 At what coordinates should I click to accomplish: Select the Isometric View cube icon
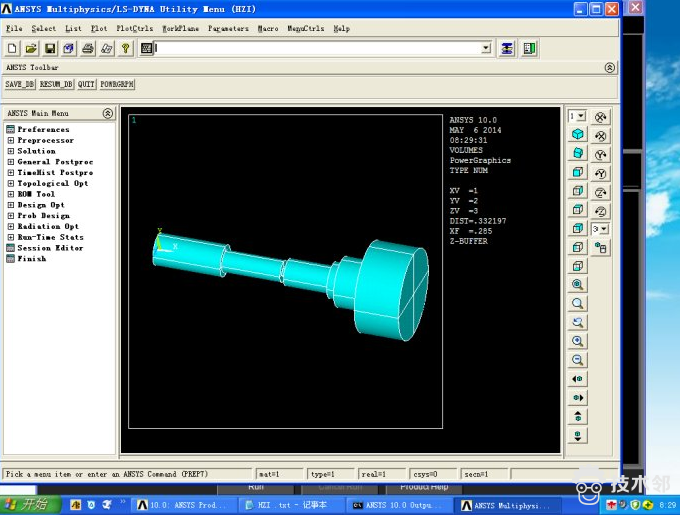(x=578, y=134)
